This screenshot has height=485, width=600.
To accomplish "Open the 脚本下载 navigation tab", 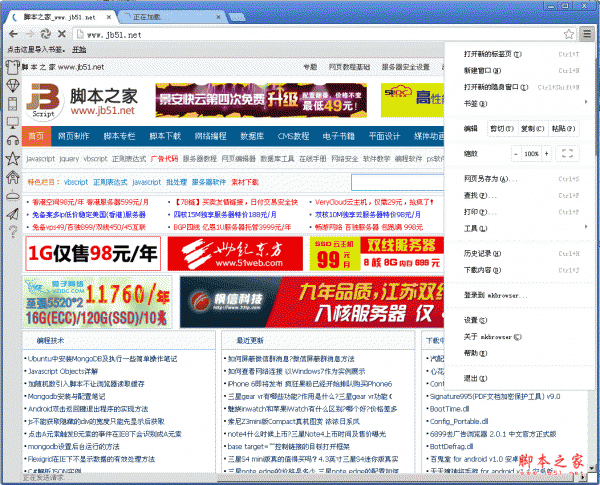I will click(x=165, y=136).
